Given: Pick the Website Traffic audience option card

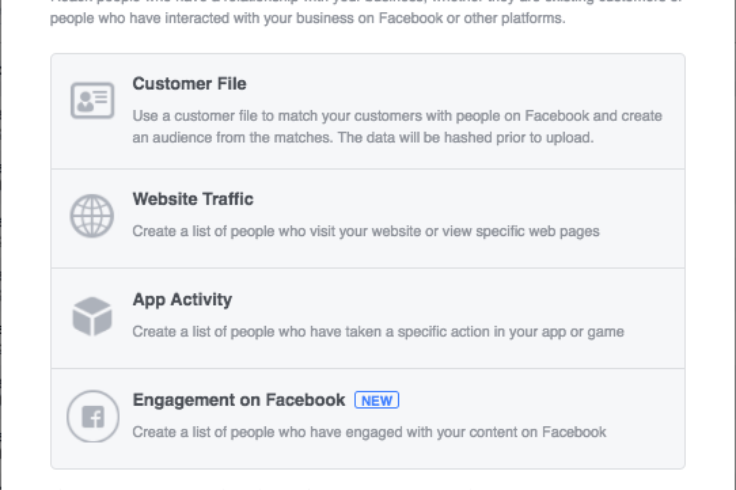Looking at the screenshot, I should [368, 219].
